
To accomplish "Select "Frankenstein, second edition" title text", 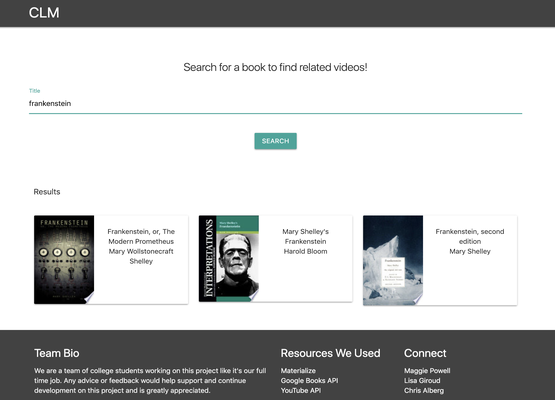I will coord(470,236).
